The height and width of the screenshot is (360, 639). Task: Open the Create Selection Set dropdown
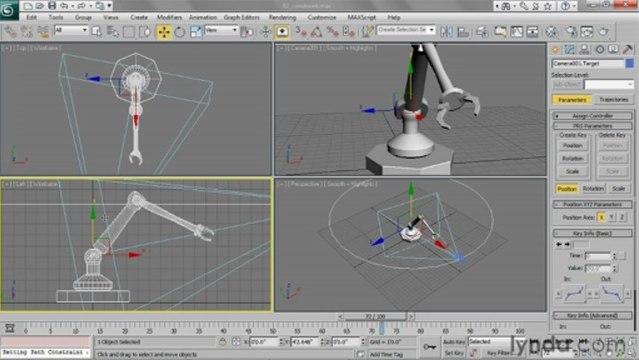(406, 30)
